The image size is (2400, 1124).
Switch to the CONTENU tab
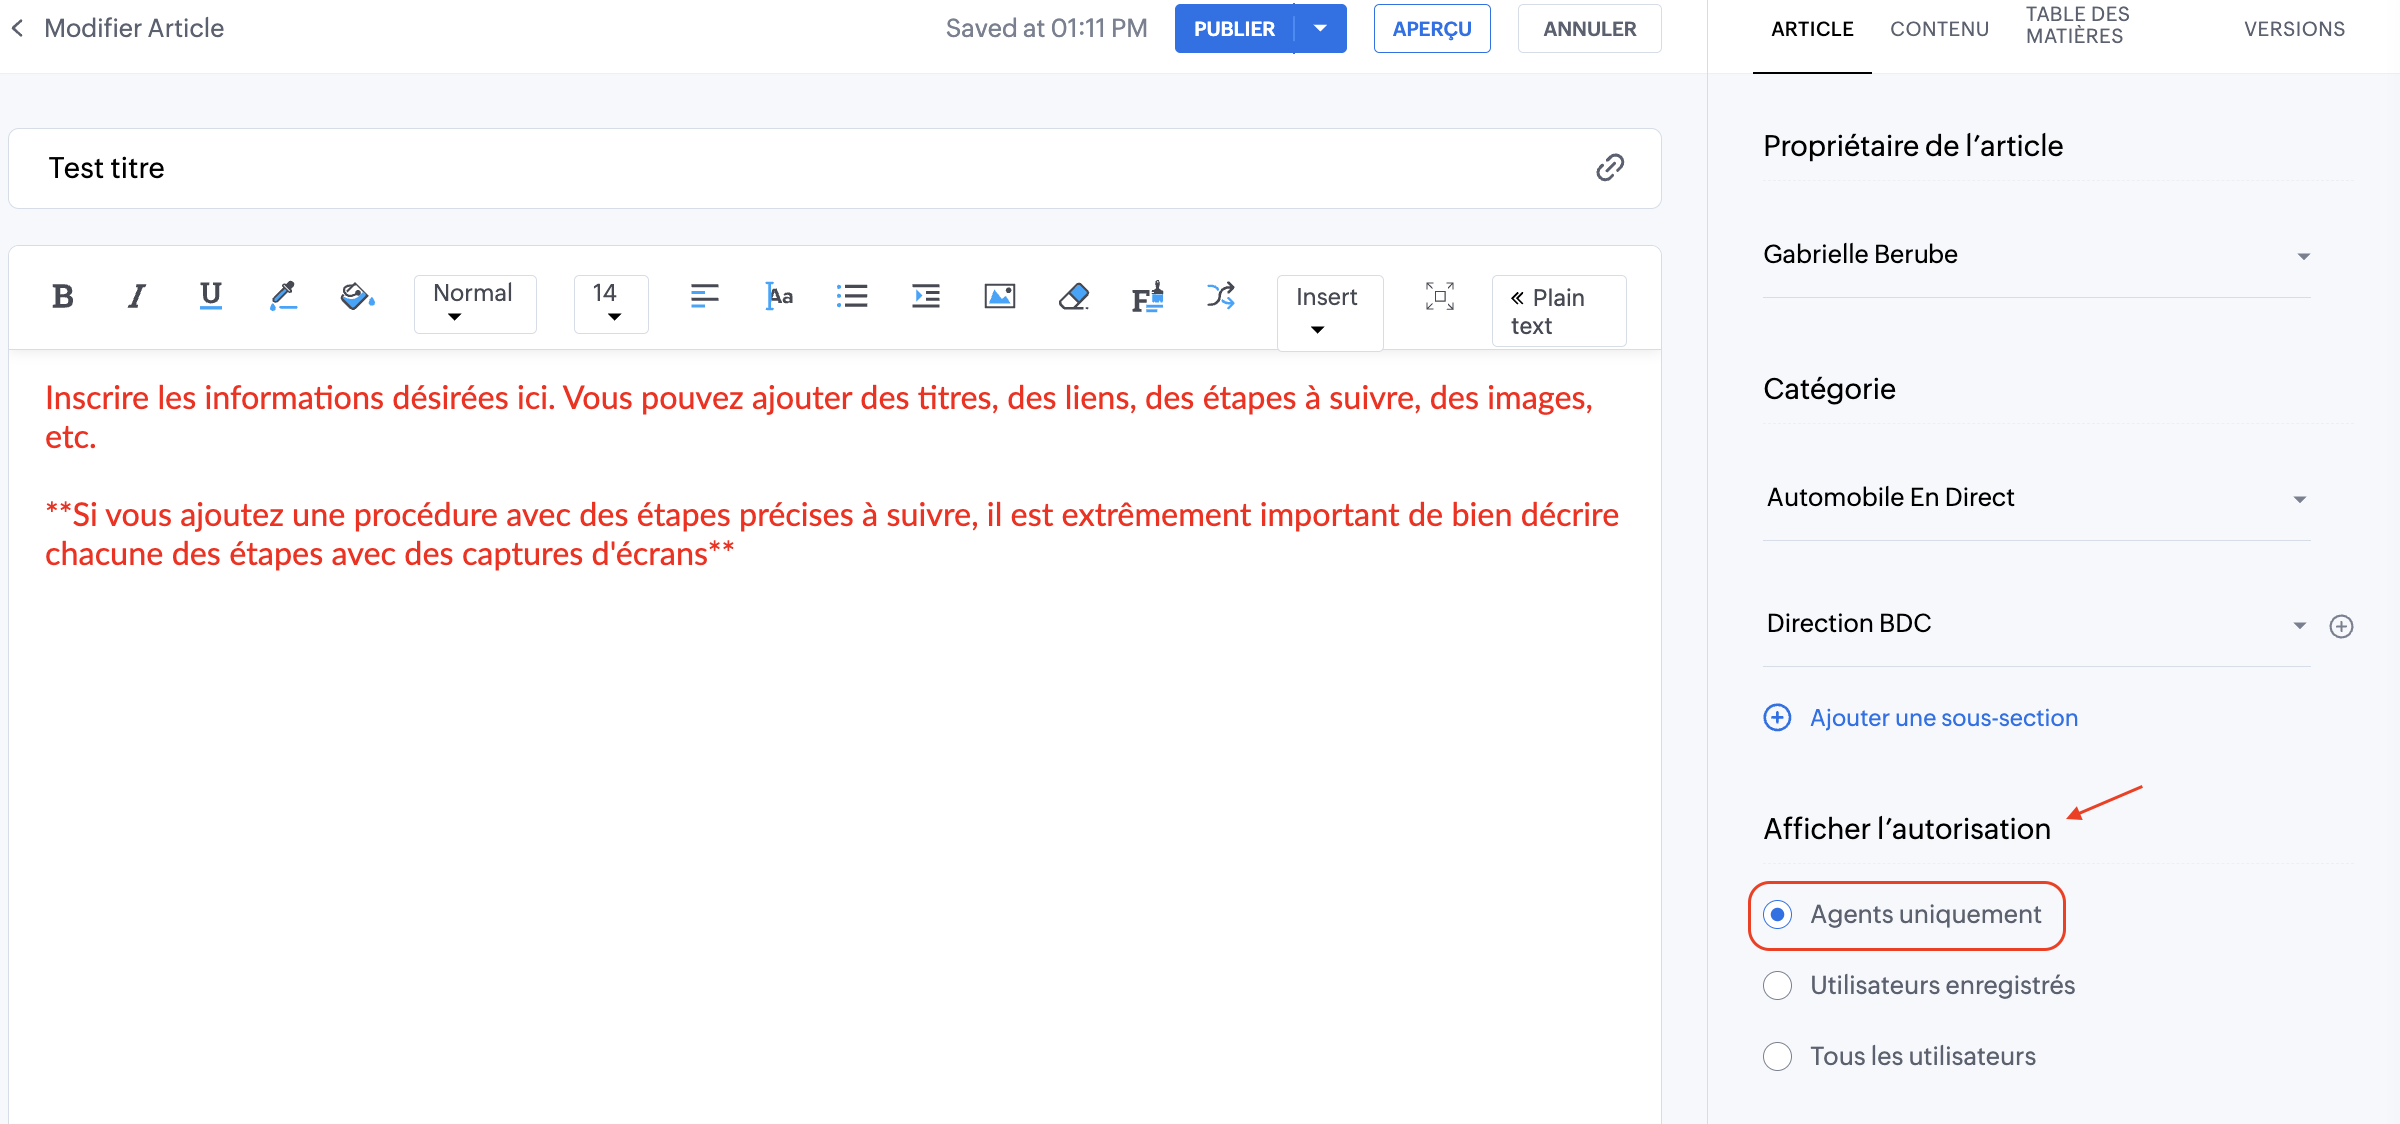pyautogui.click(x=1939, y=29)
